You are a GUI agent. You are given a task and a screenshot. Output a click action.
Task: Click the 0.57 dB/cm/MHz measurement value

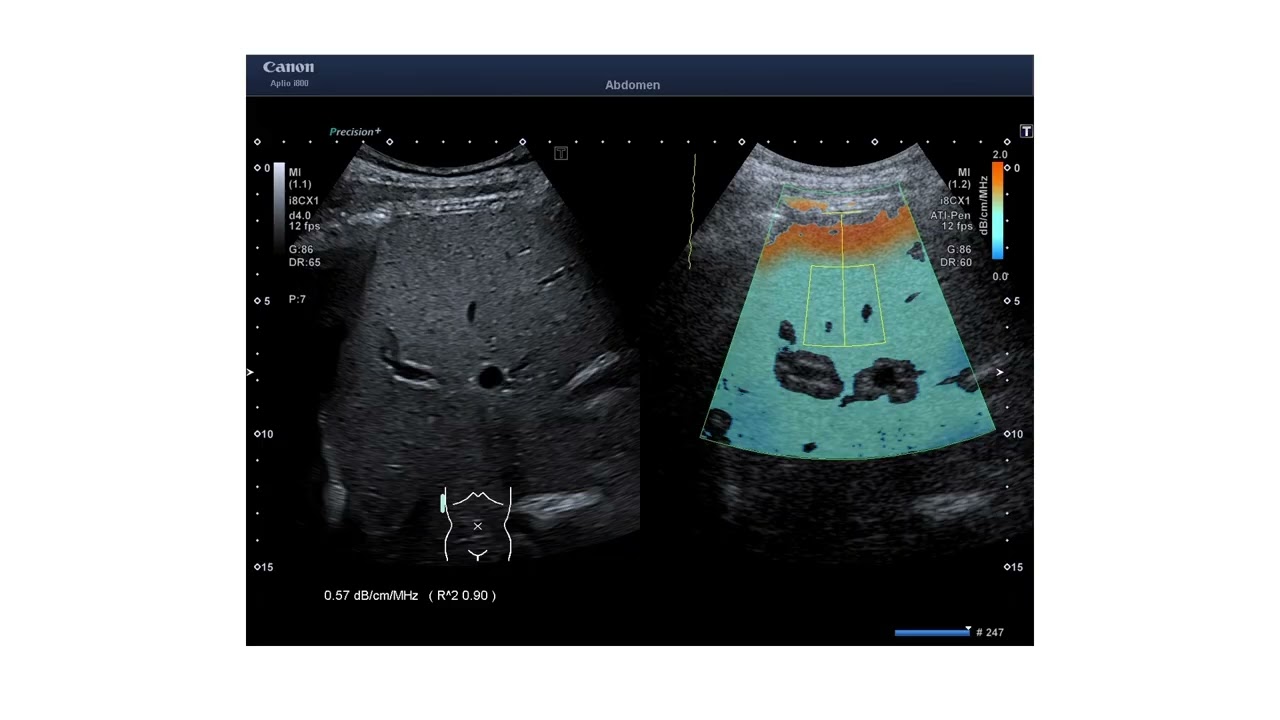[371, 595]
